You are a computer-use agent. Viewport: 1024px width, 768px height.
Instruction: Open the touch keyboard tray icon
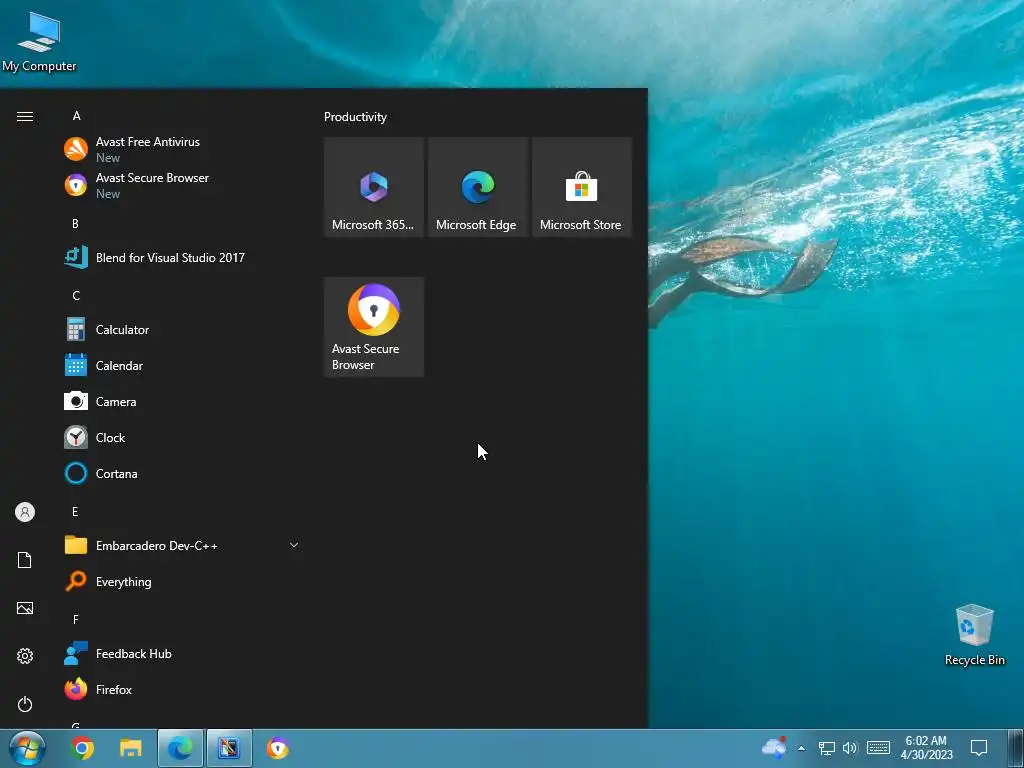[x=878, y=748]
